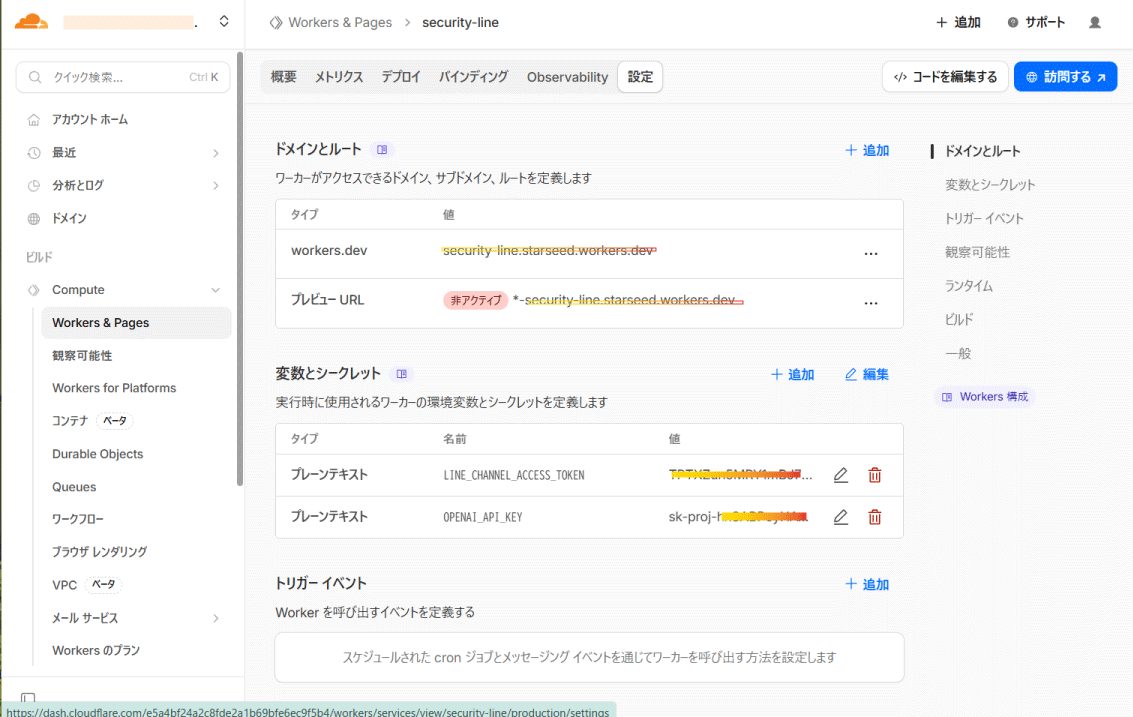1133x717 pixels.
Task: Click the 訪問する button
Action: pyautogui.click(x=1065, y=77)
